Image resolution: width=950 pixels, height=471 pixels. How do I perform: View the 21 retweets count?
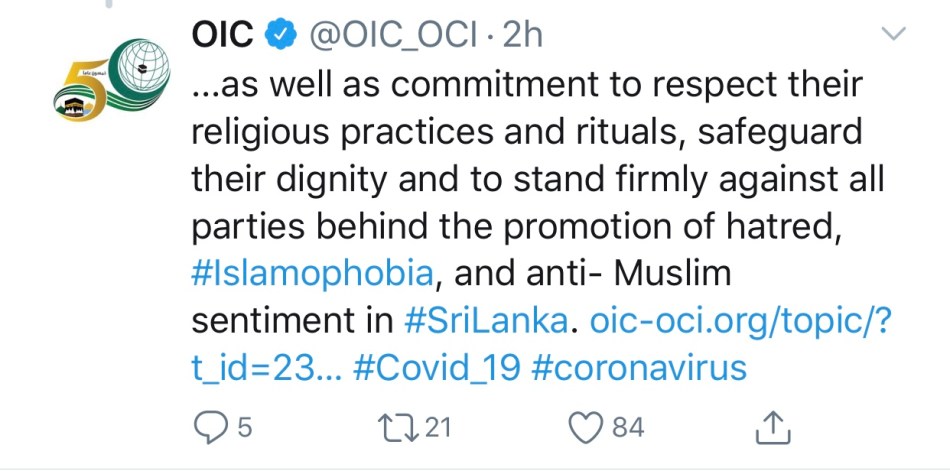click(x=439, y=428)
